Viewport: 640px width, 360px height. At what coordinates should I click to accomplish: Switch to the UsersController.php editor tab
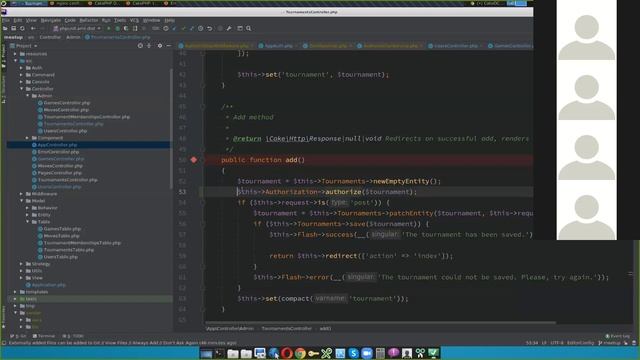click(456, 46)
